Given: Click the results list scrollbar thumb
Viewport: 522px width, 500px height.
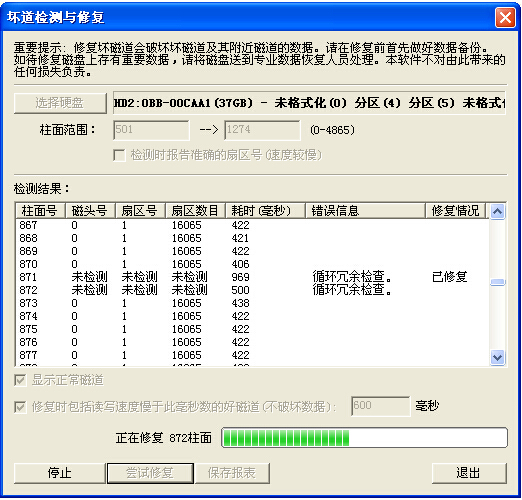Looking at the screenshot, I should pyautogui.click(x=498, y=282).
